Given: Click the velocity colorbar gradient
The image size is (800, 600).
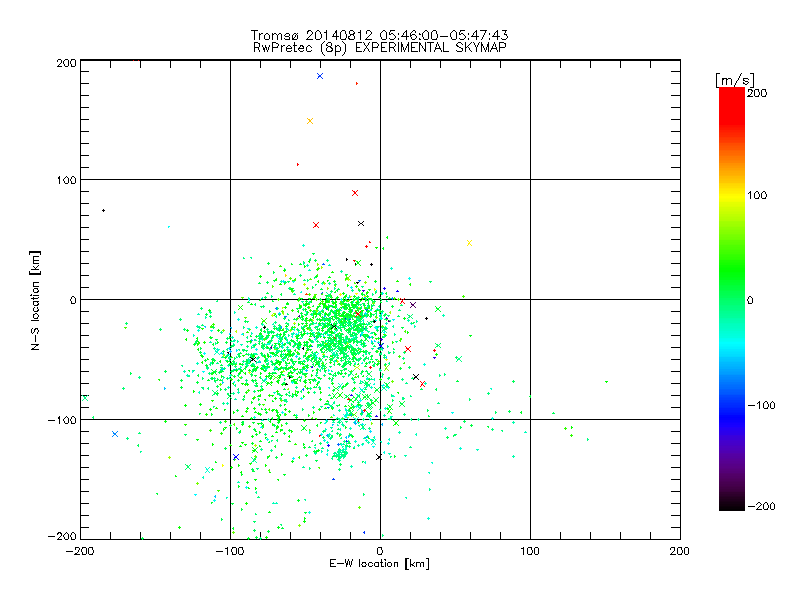Looking at the screenshot, I should (x=732, y=299).
